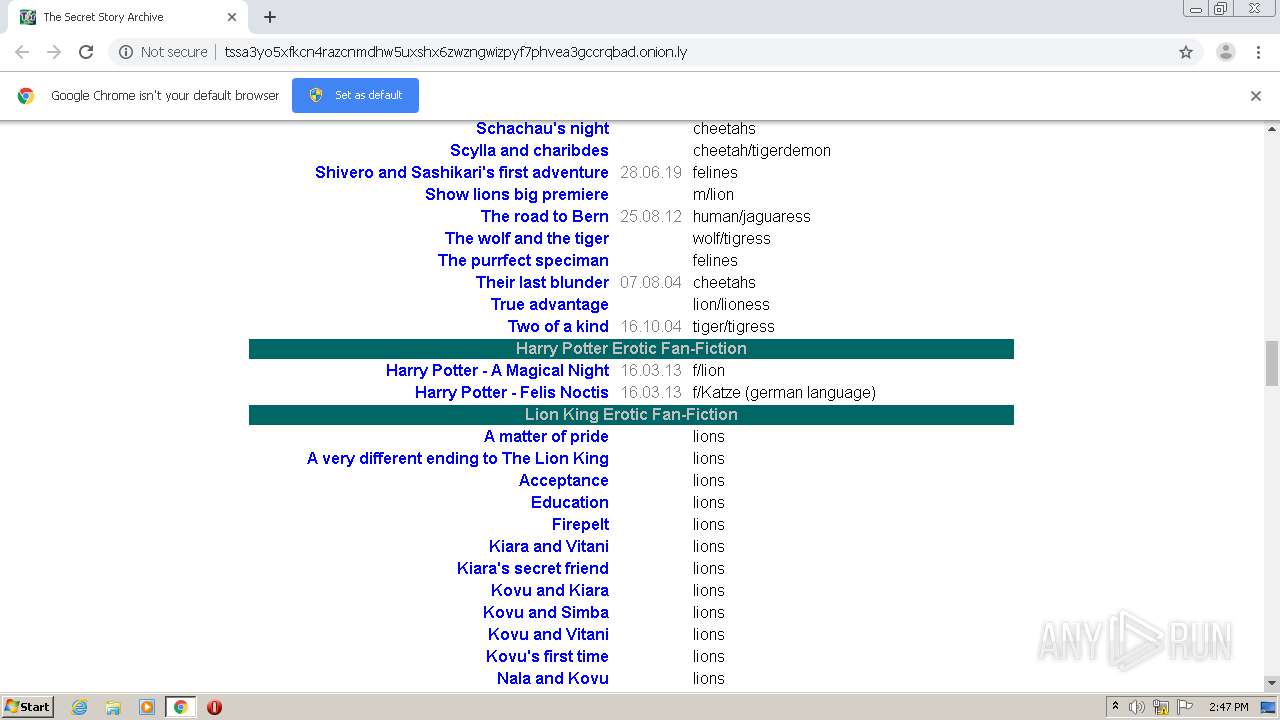
Task: Open Harry Potter - A Magical Night link
Action: (x=497, y=370)
